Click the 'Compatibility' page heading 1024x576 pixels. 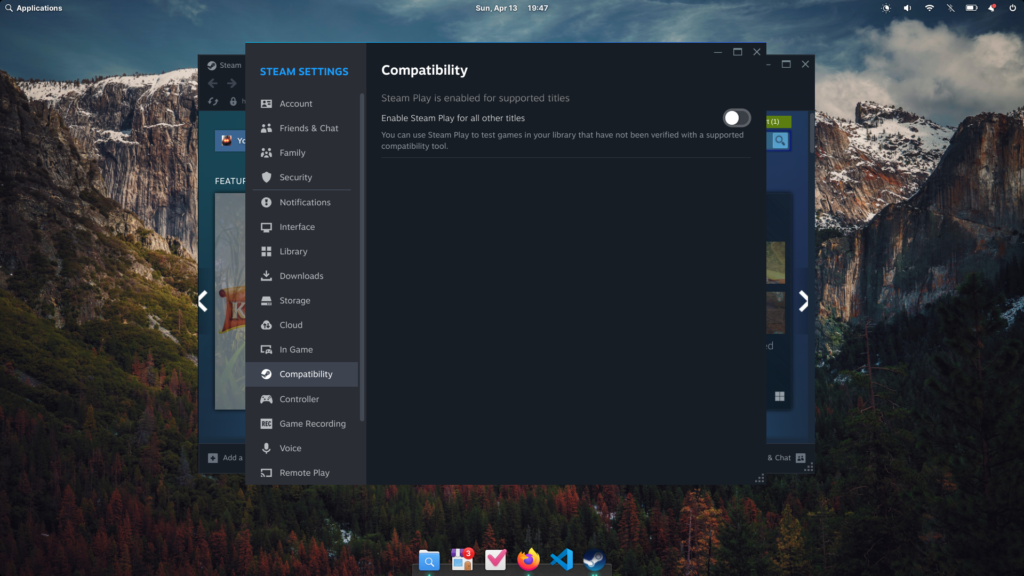pyautogui.click(x=424, y=70)
